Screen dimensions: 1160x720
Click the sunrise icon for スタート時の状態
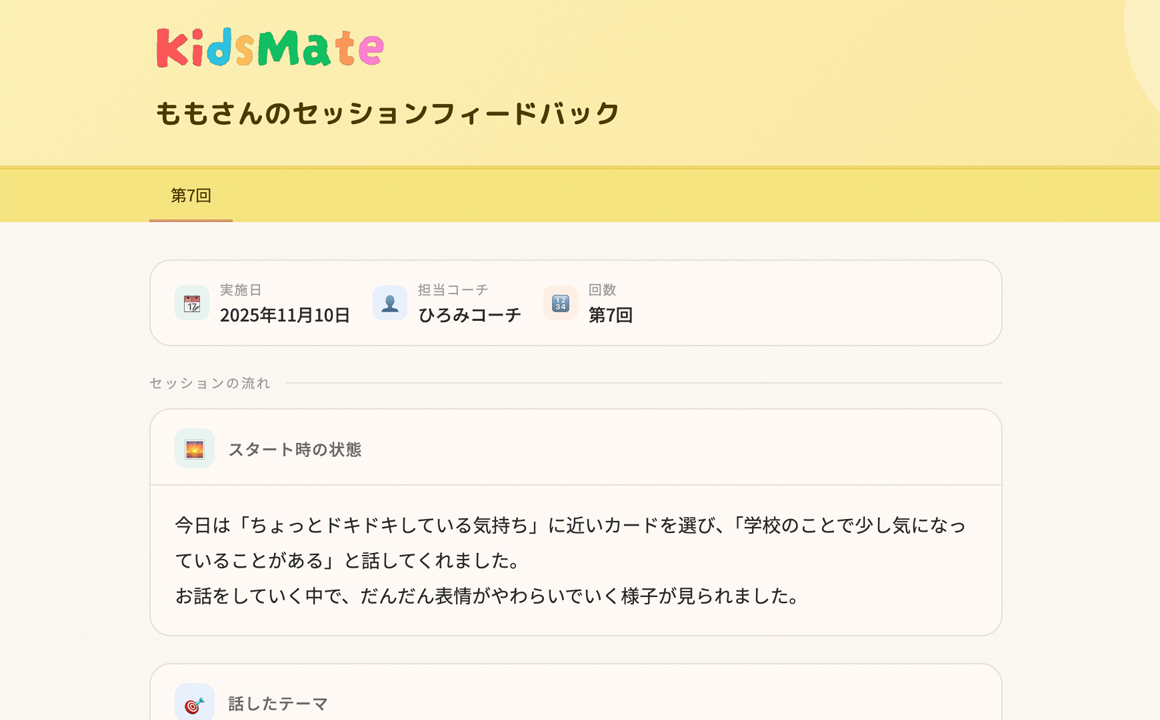[194, 449]
